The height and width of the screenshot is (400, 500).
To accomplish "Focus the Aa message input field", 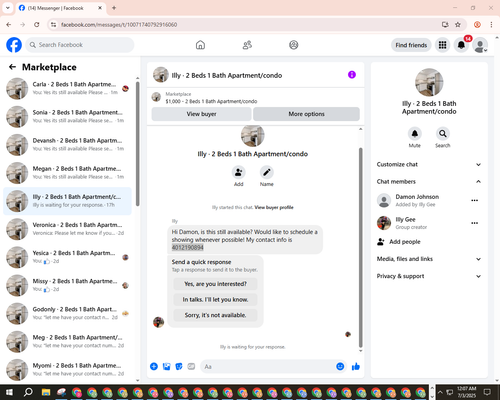I will click(x=267, y=367).
